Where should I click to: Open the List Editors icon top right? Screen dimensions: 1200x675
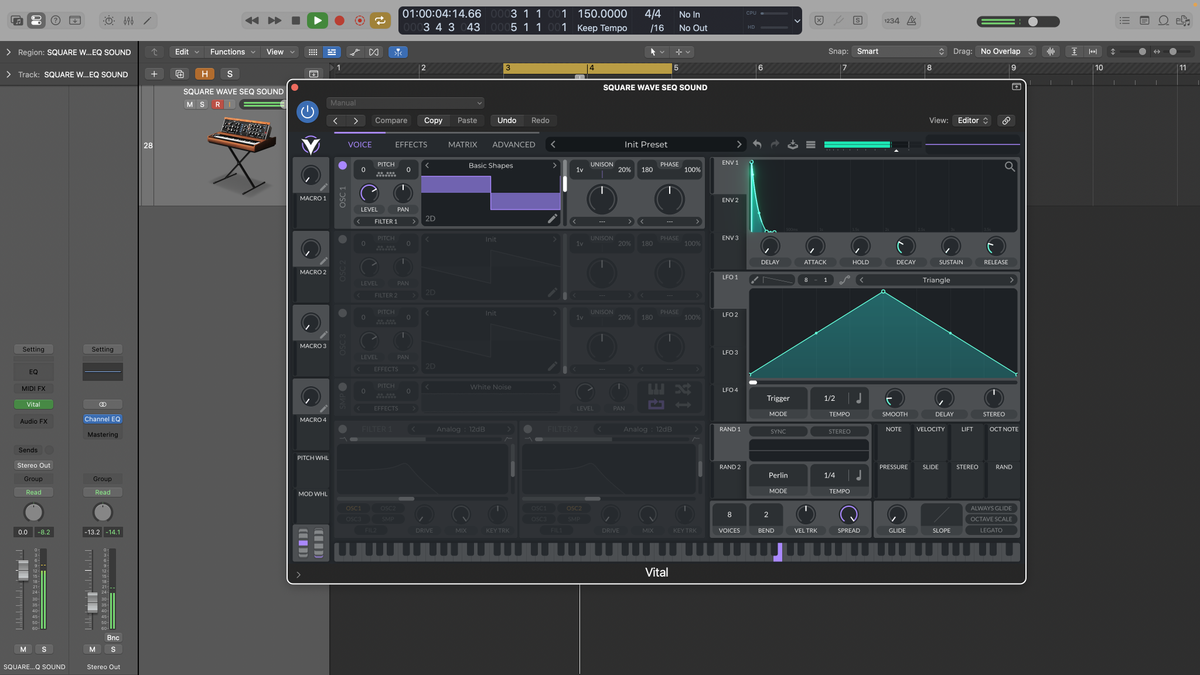(1124, 21)
